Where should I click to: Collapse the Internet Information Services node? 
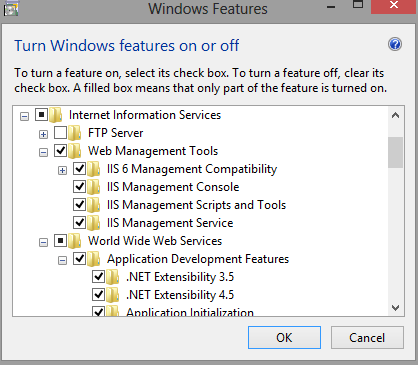(24, 116)
